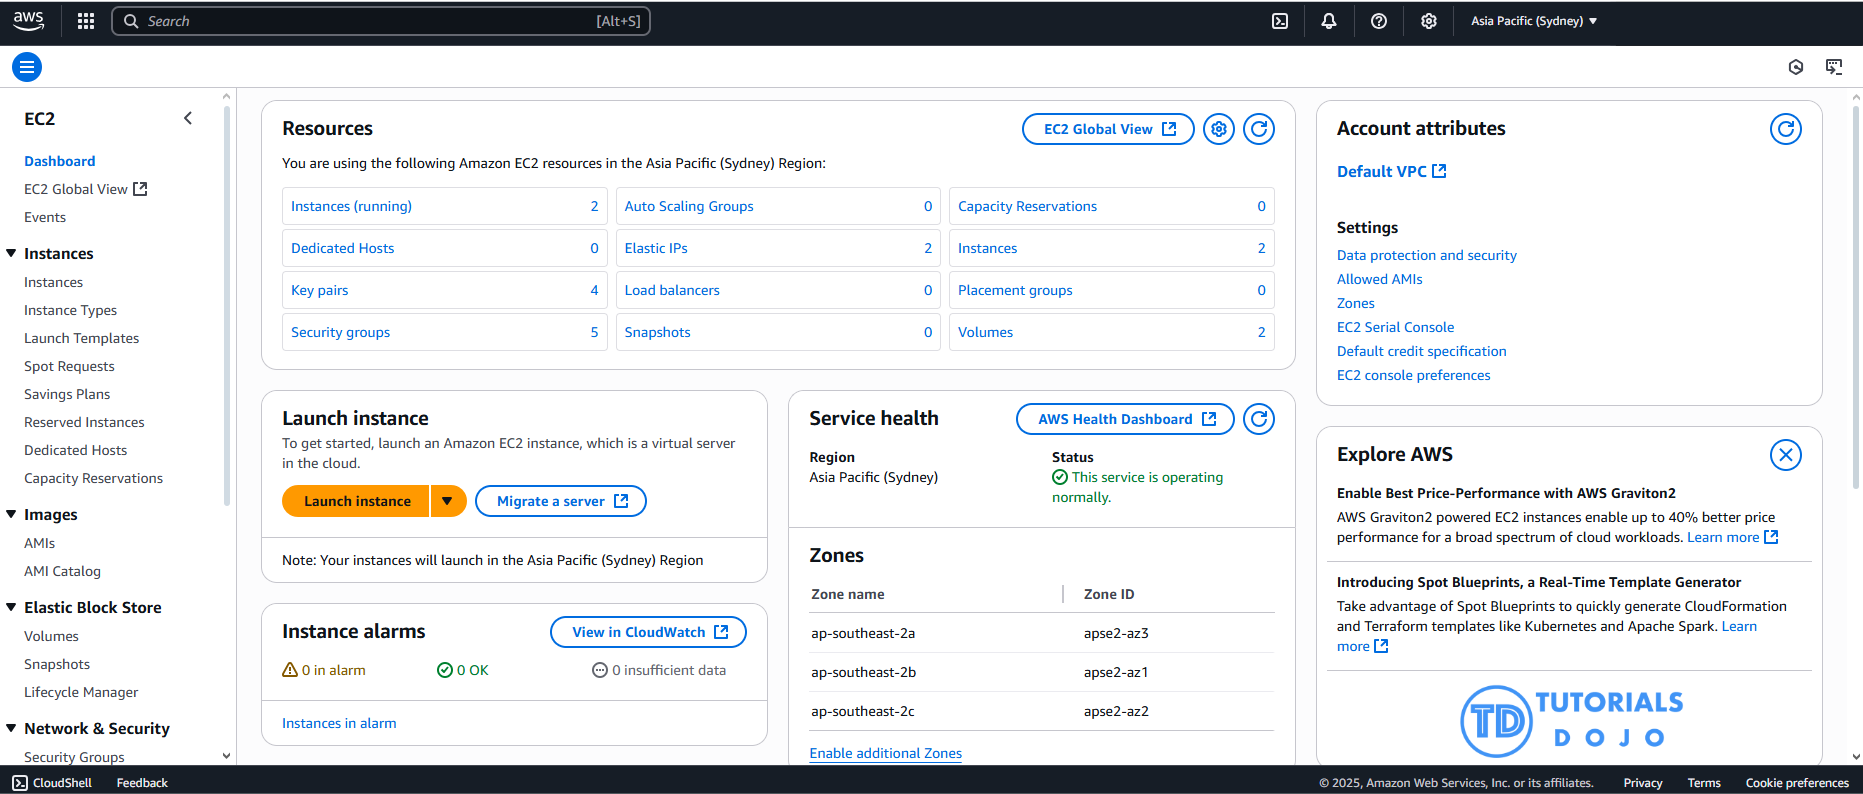Focus the AWS search field
1863x794 pixels.
381,21
